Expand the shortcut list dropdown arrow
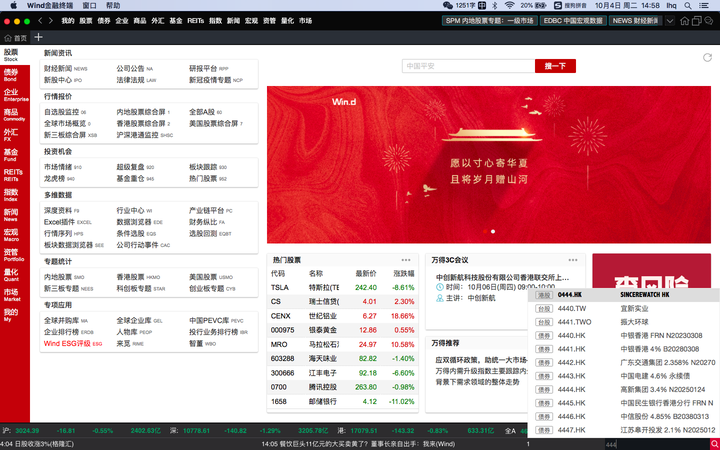Viewport: 720px width, 450px height. [670, 21]
